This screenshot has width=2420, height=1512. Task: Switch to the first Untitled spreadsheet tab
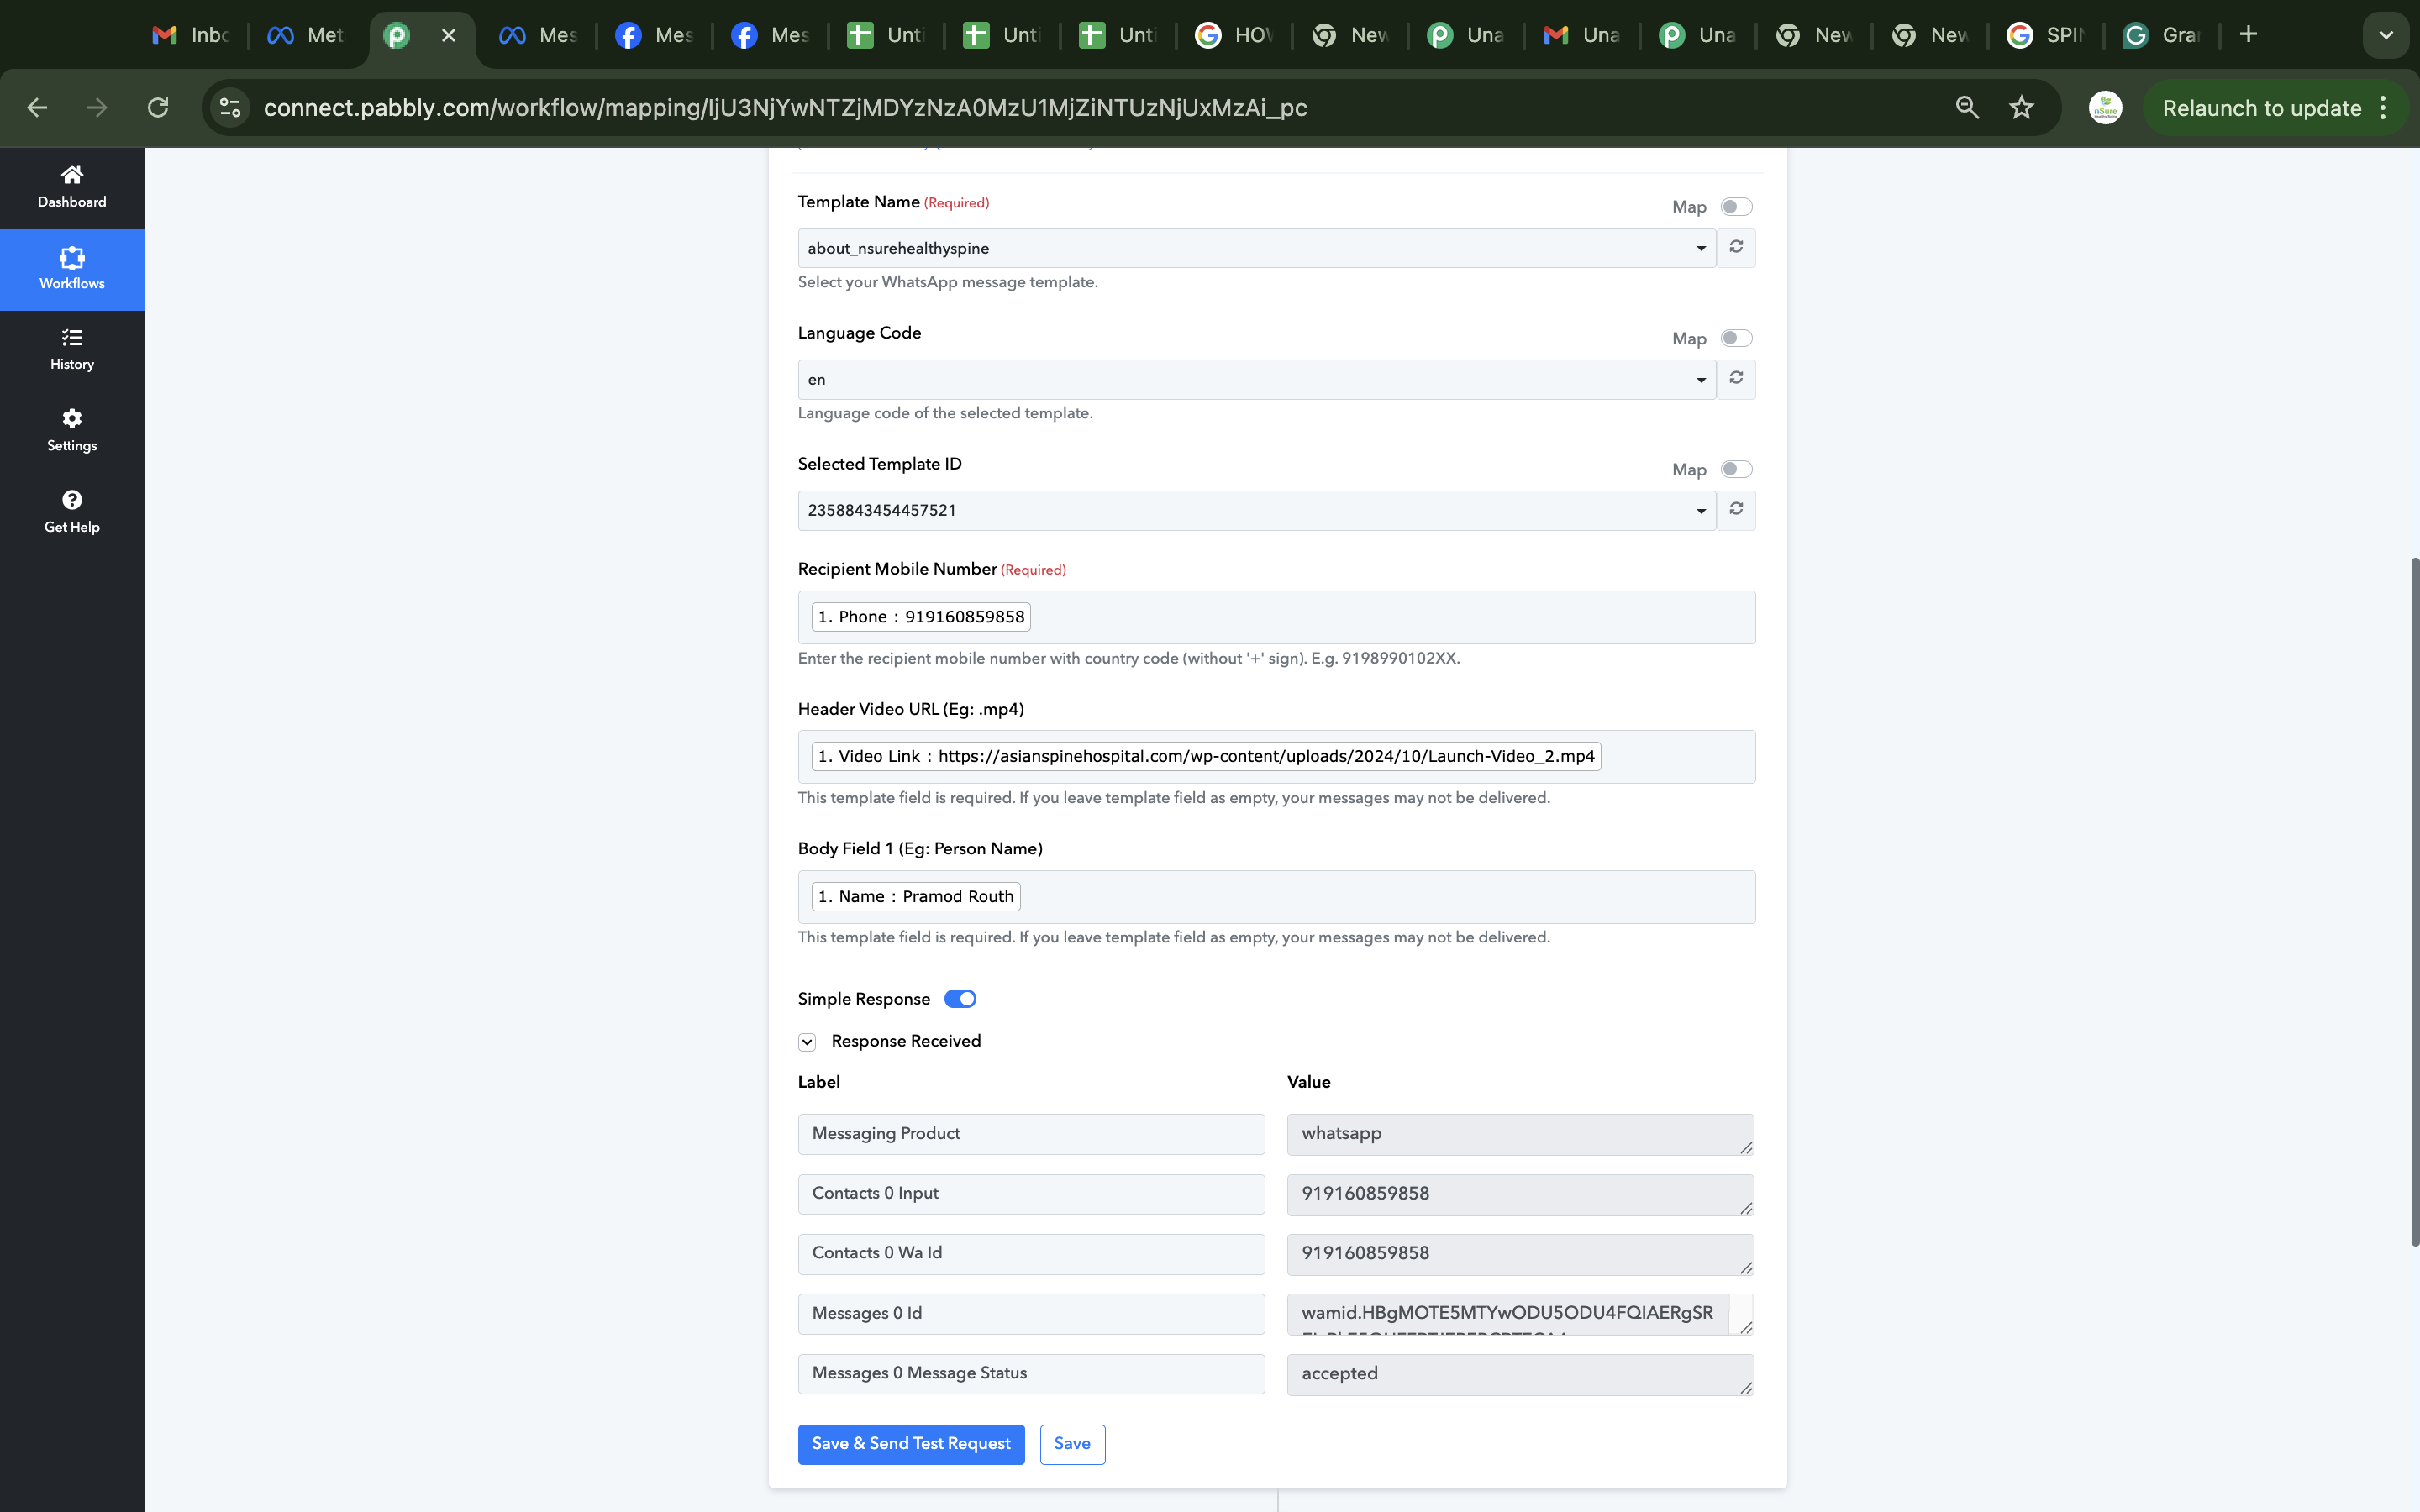[886, 35]
